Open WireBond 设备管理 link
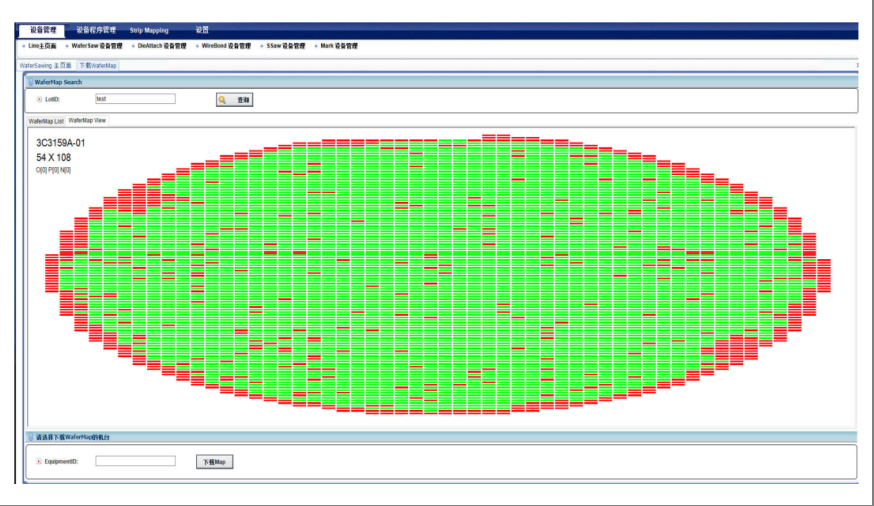The height and width of the screenshot is (506, 874). pos(226,46)
